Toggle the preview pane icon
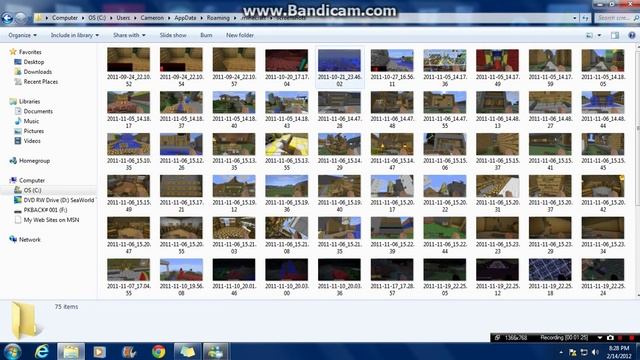Screen dimensions: 640x360 pyautogui.click(x=615, y=36)
